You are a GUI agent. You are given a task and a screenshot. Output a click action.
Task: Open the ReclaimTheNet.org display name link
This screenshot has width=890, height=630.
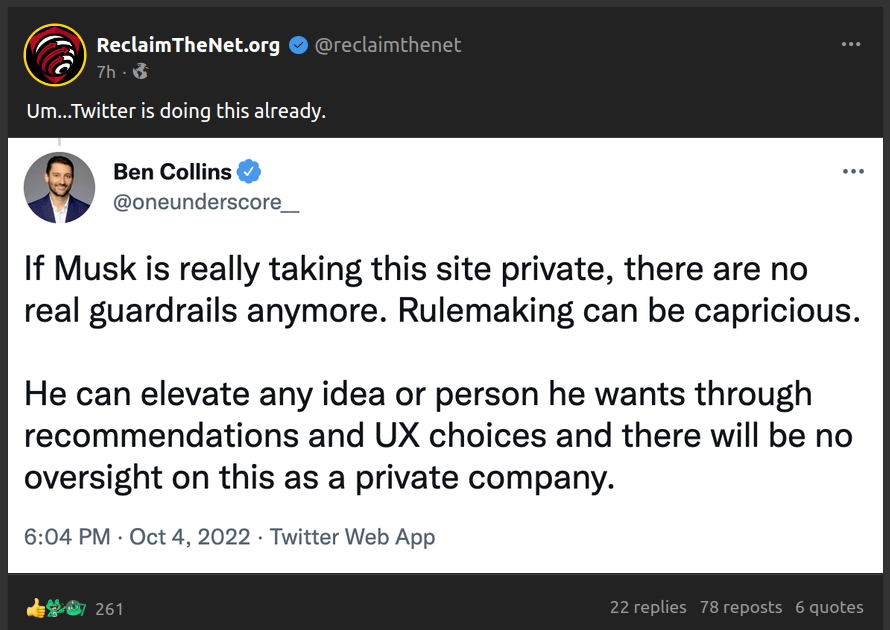click(x=188, y=45)
